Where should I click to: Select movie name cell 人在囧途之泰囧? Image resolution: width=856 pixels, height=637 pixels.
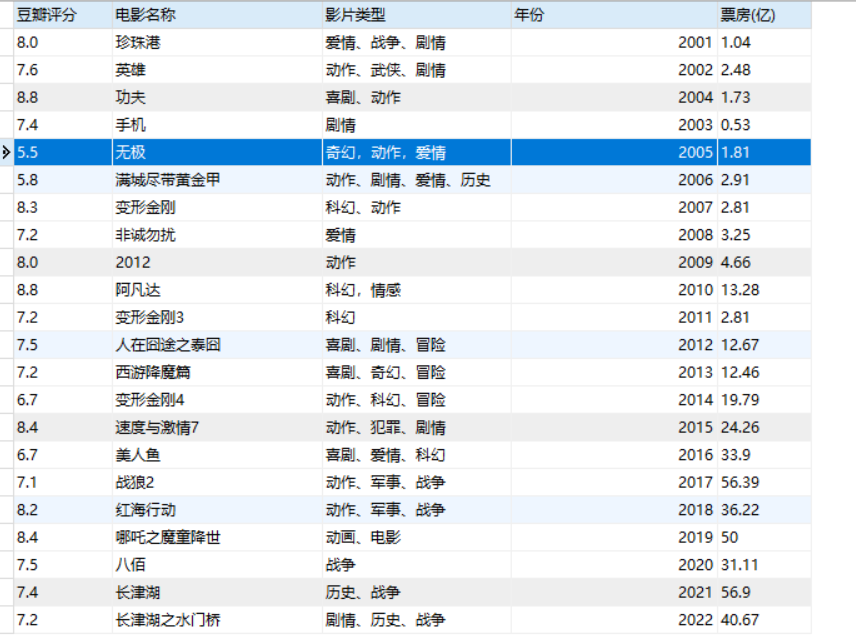point(217,344)
